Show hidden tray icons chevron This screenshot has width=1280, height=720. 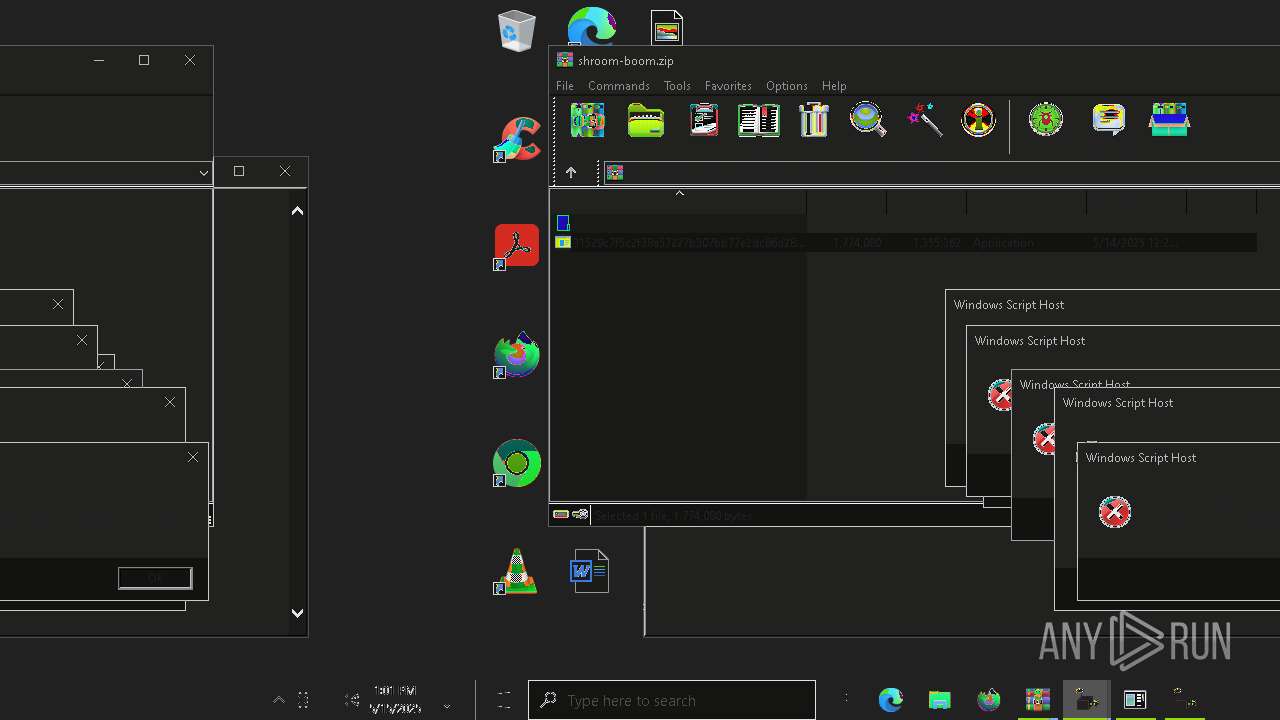(279, 700)
